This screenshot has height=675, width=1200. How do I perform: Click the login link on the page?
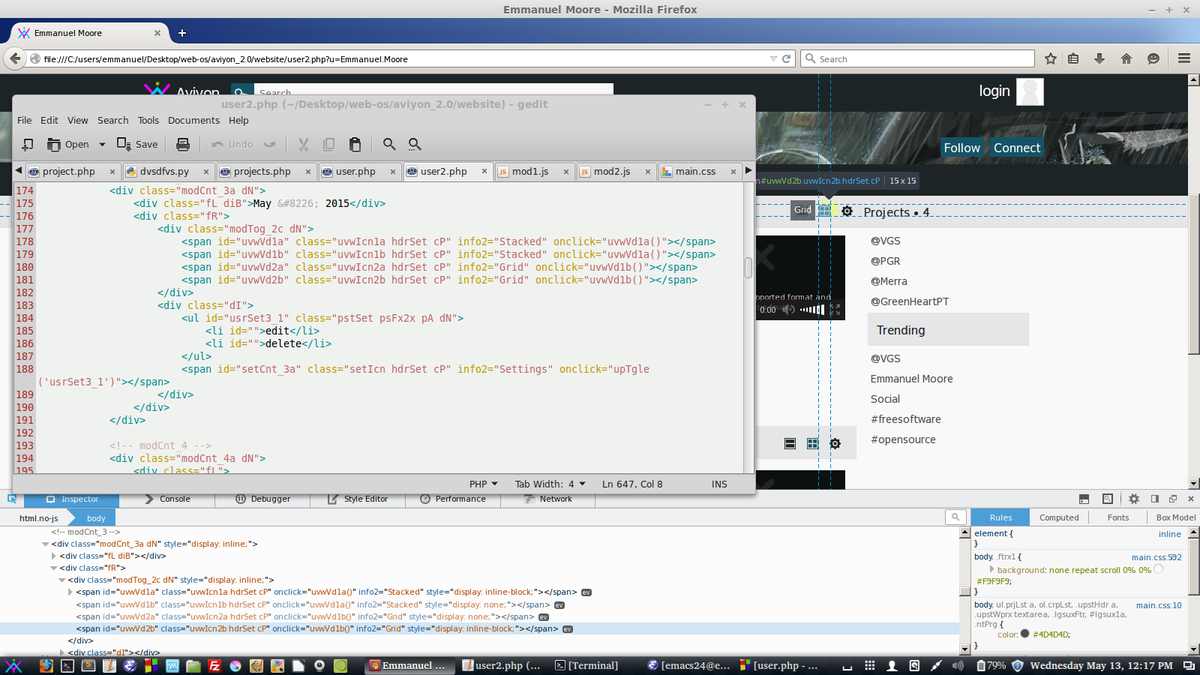994,91
